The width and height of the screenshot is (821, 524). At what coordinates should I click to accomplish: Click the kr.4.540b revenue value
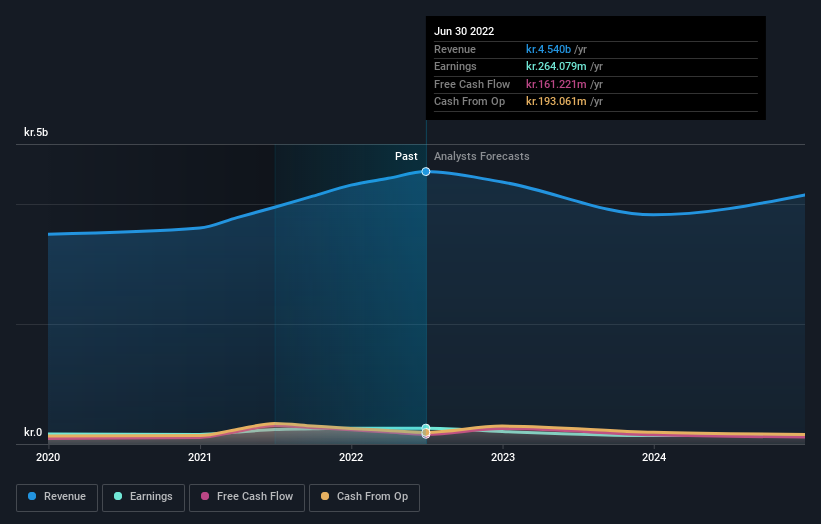pyautogui.click(x=548, y=49)
